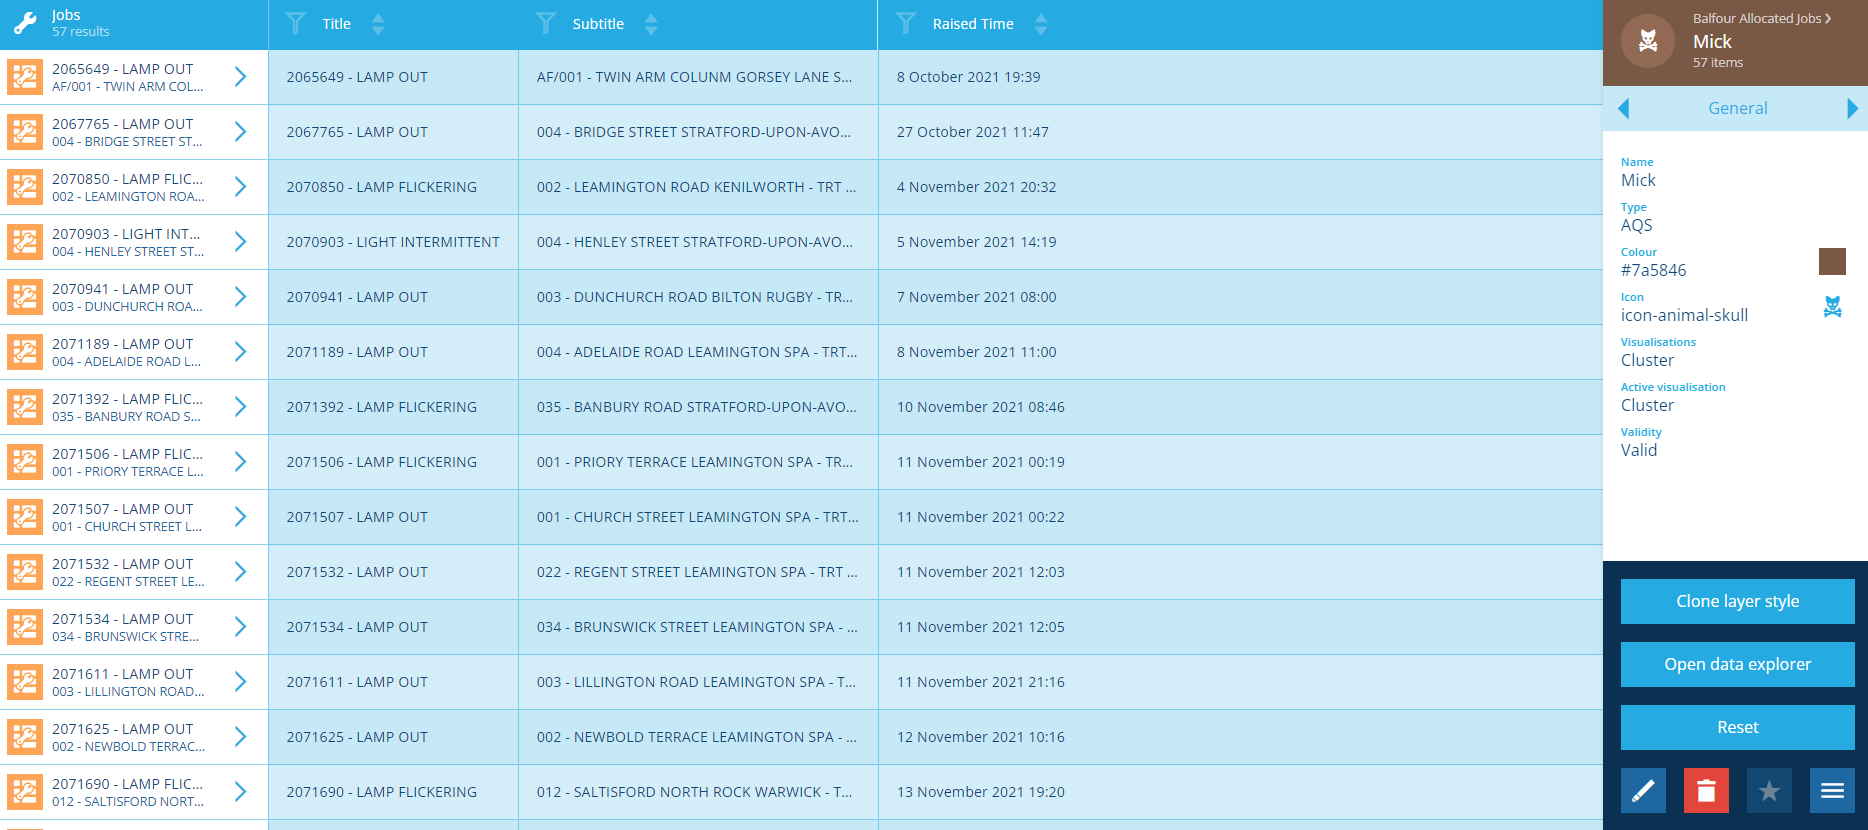
Task: Expand job 2071532 with chevron arrow
Action: tap(240, 572)
